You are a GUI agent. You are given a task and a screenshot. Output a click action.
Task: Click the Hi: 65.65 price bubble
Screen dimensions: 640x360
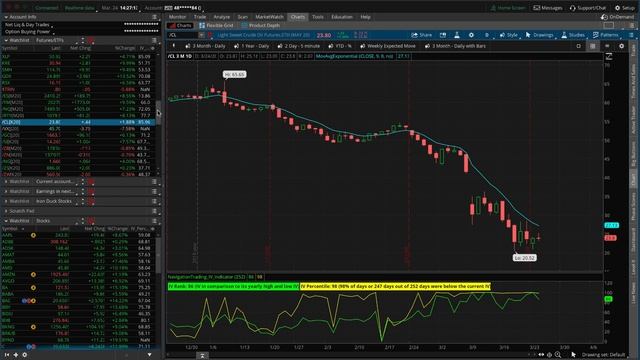235,75
